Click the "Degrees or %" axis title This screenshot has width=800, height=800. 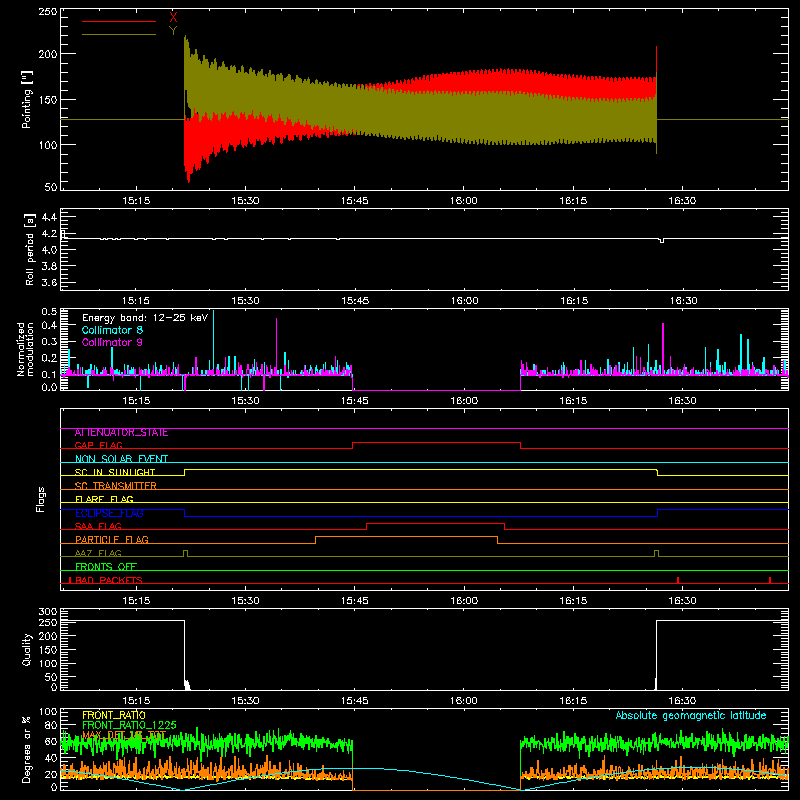pos(26,749)
